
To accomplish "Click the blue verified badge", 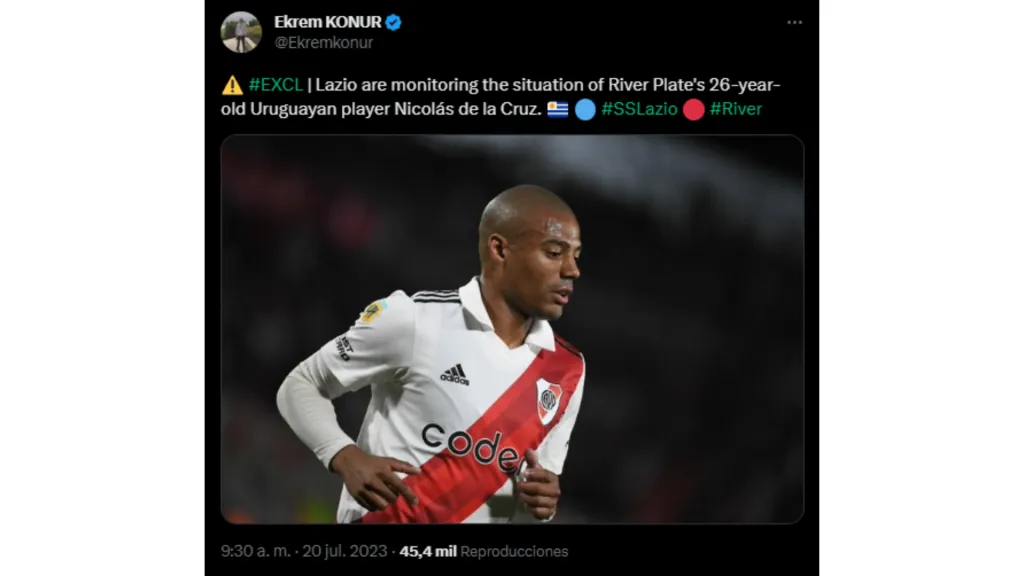I will (x=393, y=22).
